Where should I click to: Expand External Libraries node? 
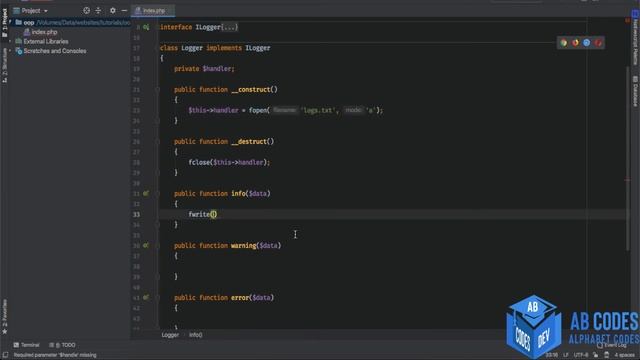tap(10, 41)
